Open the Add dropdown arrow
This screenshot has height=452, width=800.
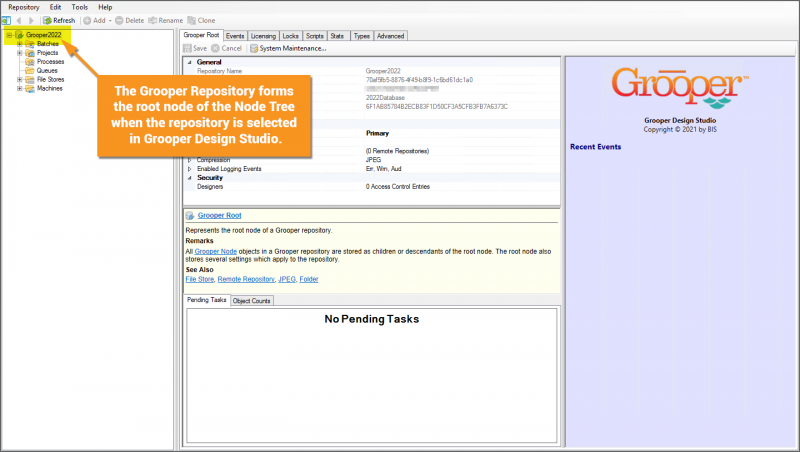click(110, 20)
